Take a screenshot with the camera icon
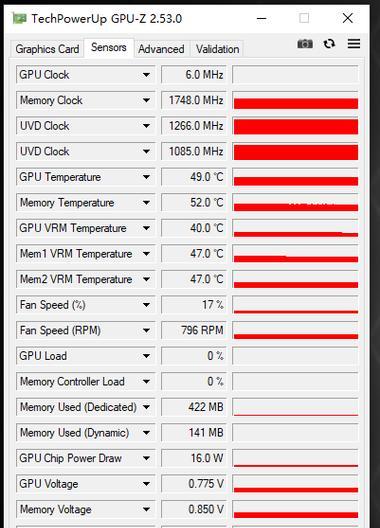The height and width of the screenshot is (528, 380). coord(305,44)
